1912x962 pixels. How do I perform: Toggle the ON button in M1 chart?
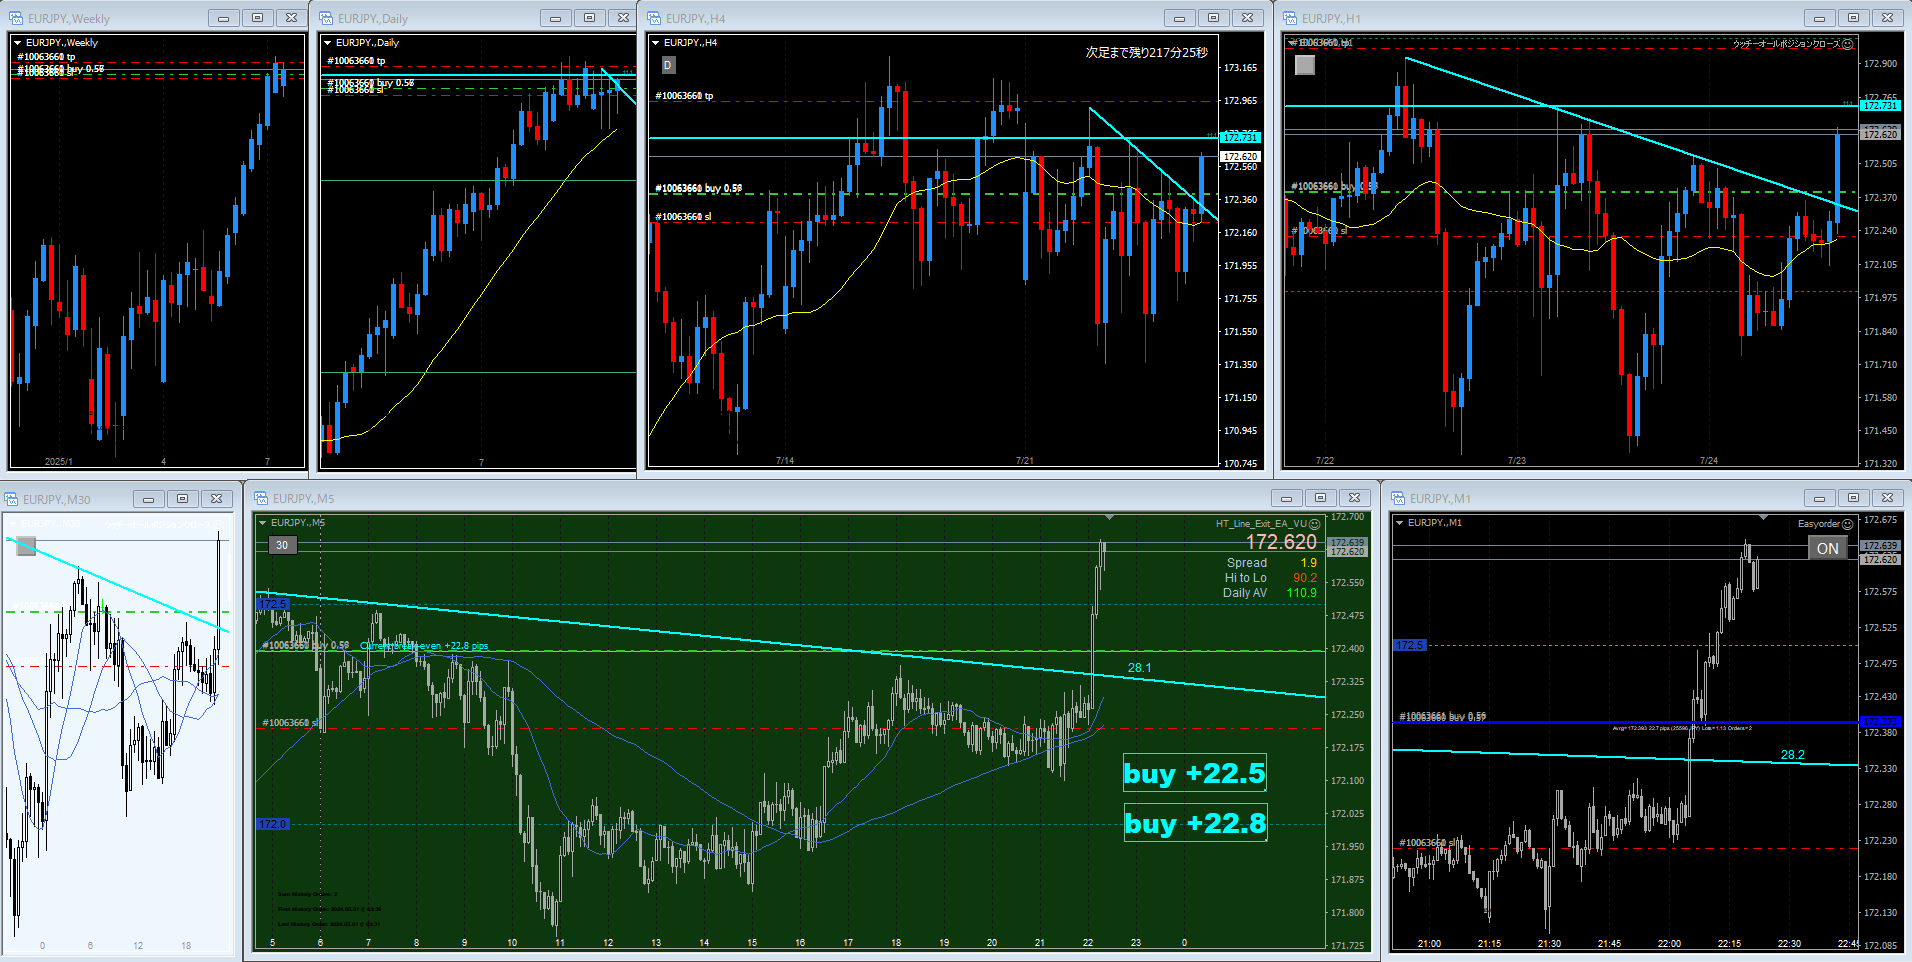pyautogui.click(x=1827, y=548)
